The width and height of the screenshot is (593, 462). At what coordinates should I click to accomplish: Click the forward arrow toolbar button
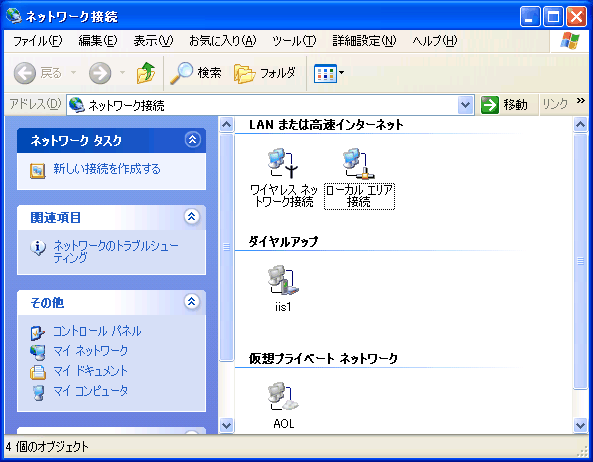pyautogui.click(x=100, y=73)
